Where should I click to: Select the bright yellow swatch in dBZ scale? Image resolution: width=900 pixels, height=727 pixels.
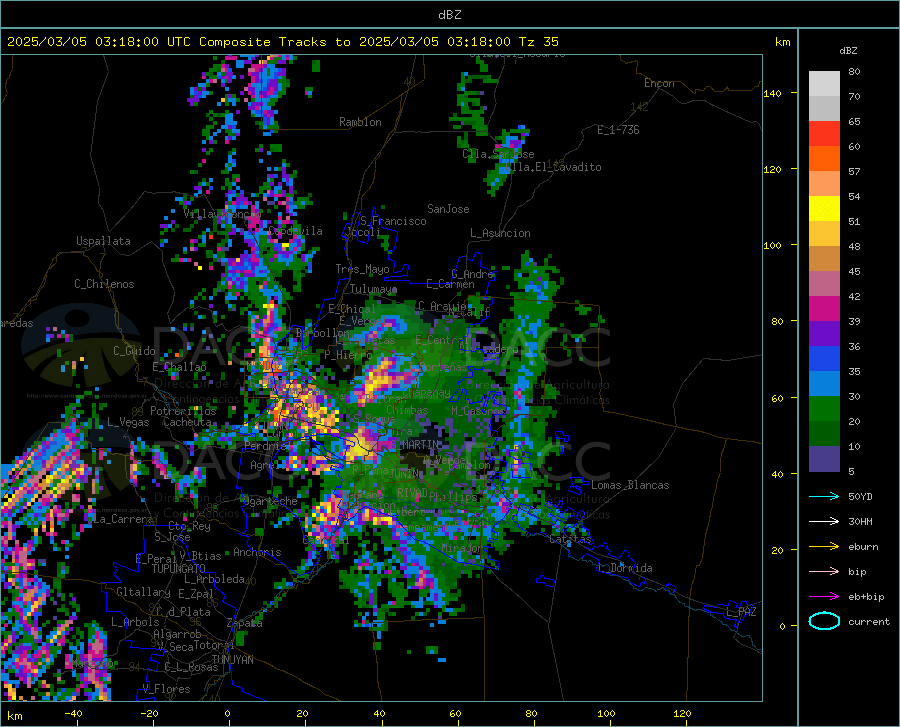click(824, 209)
